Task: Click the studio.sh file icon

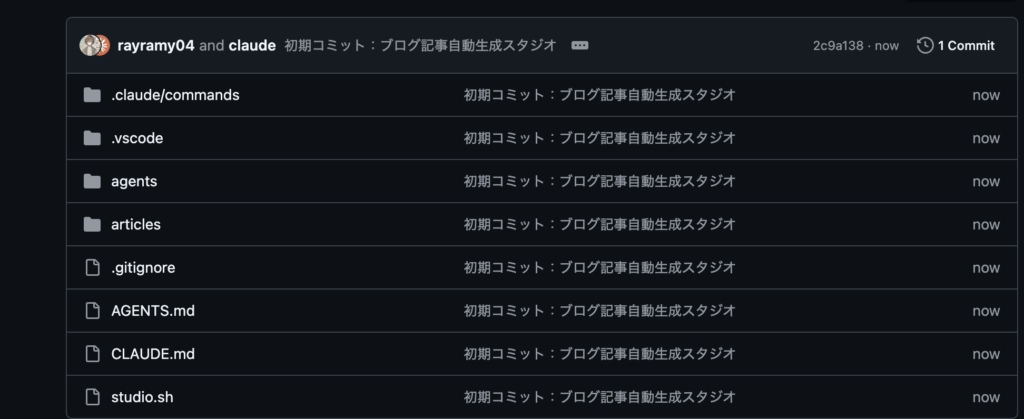Action: coord(93,396)
